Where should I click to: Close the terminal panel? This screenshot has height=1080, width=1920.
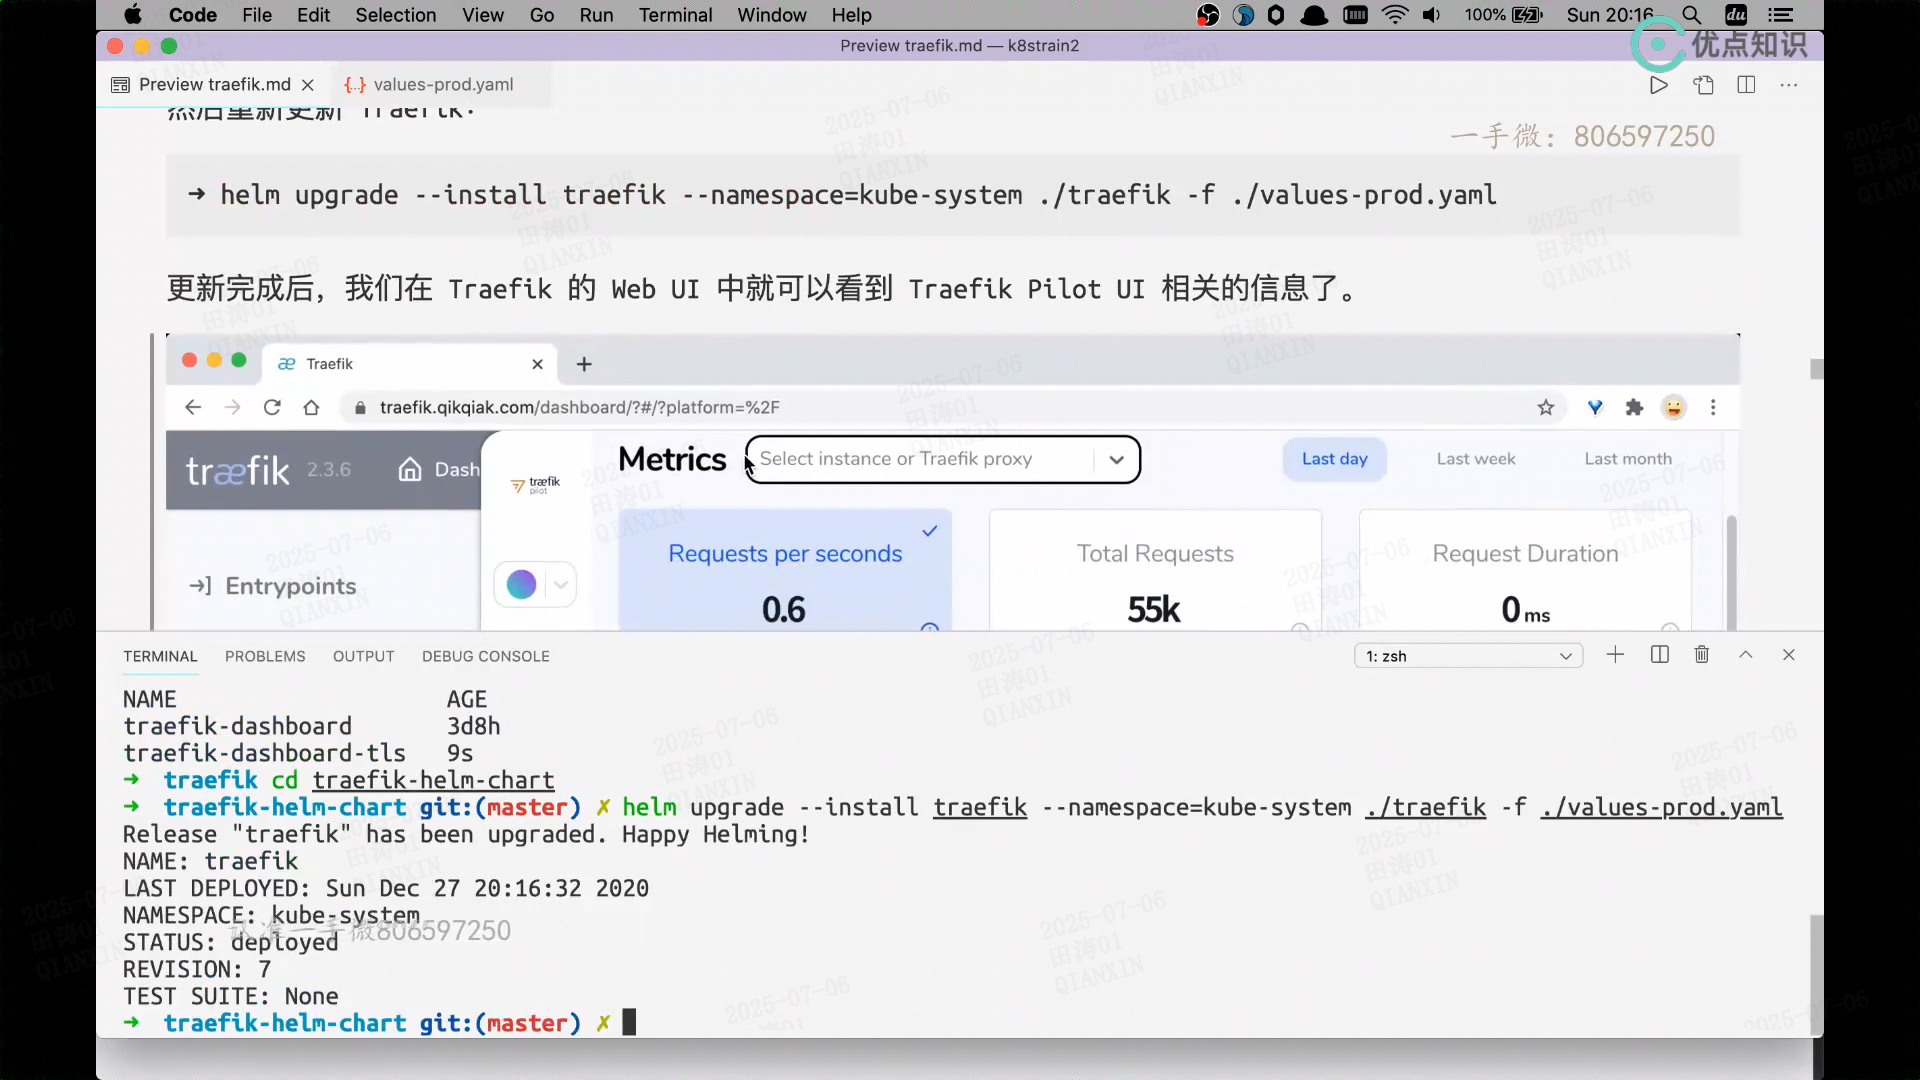[x=1789, y=655]
